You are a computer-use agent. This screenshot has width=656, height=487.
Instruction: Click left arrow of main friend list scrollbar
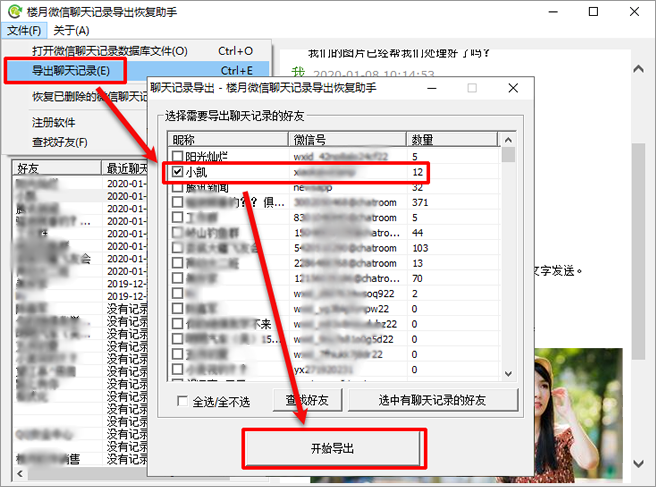(x=20, y=474)
